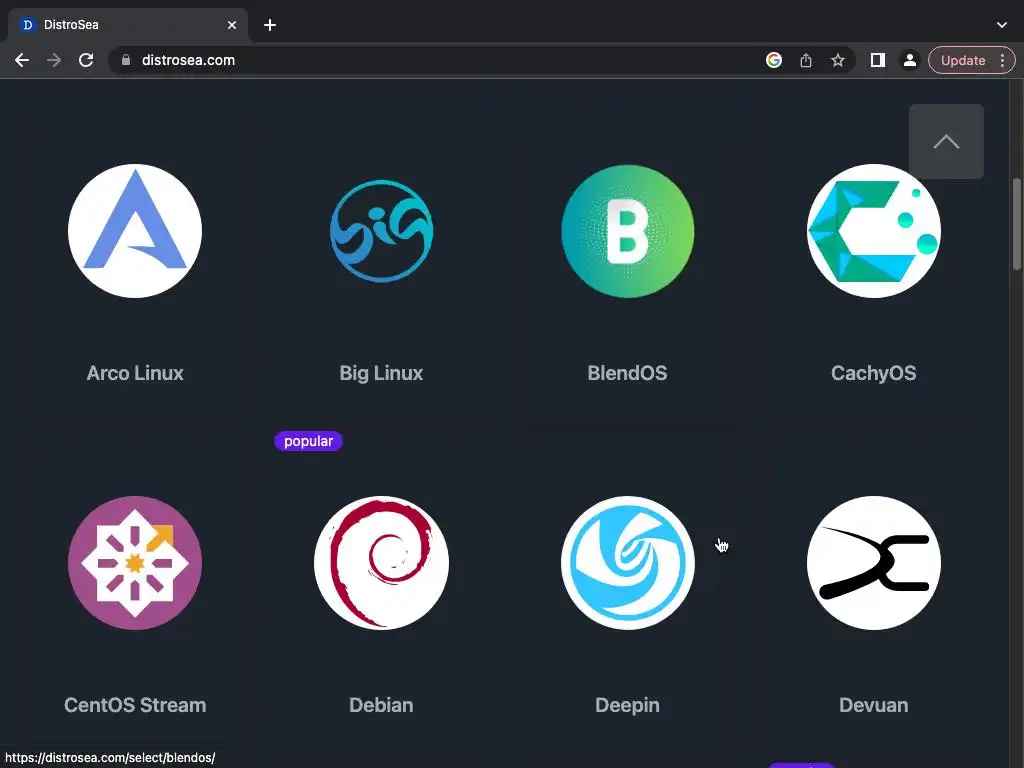The width and height of the screenshot is (1024, 768).
Task: Open the browser profile icon
Action: pos(910,60)
